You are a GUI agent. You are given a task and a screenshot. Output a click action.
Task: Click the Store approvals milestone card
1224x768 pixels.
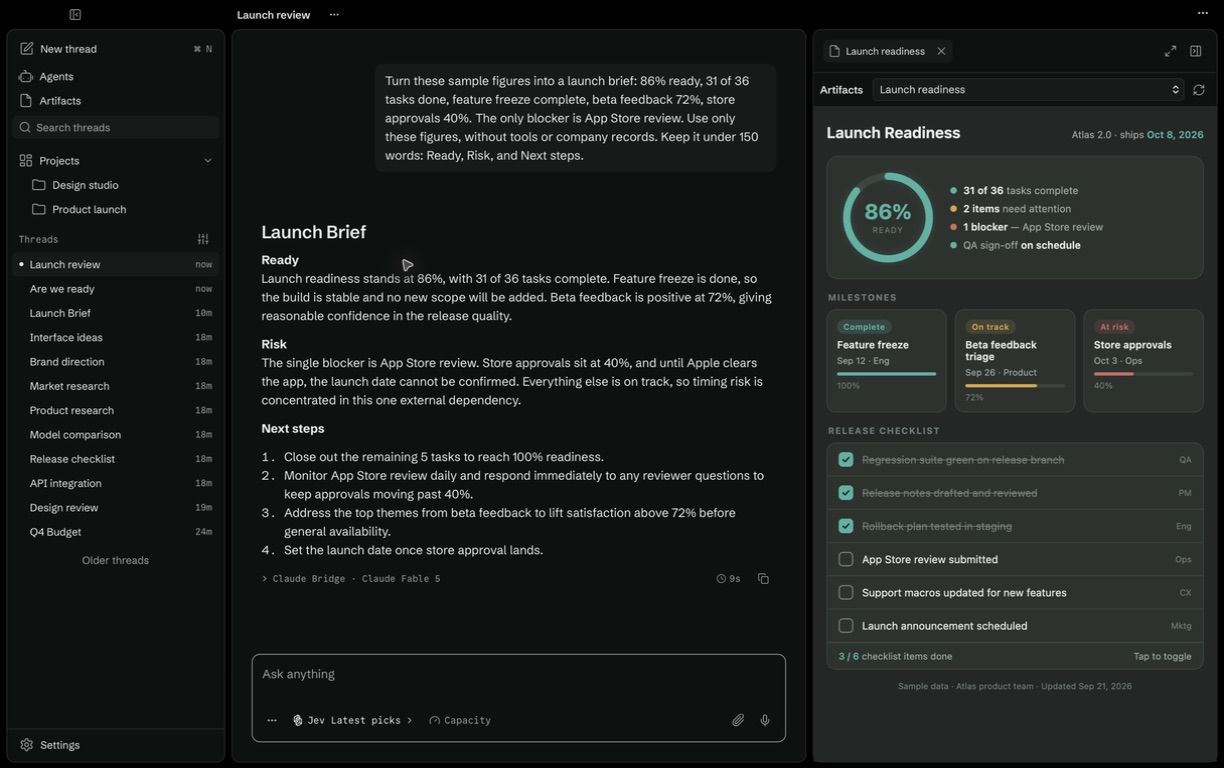[1143, 360]
